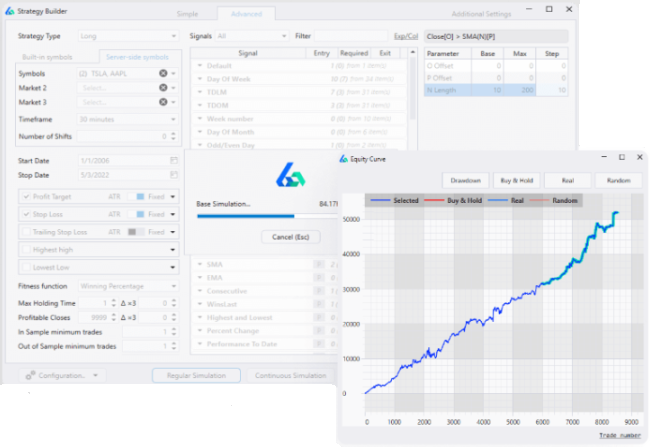This screenshot has height=447, width=650.
Task: Expand the Default signal group
Action: pyautogui.click(x=200, y=66)
